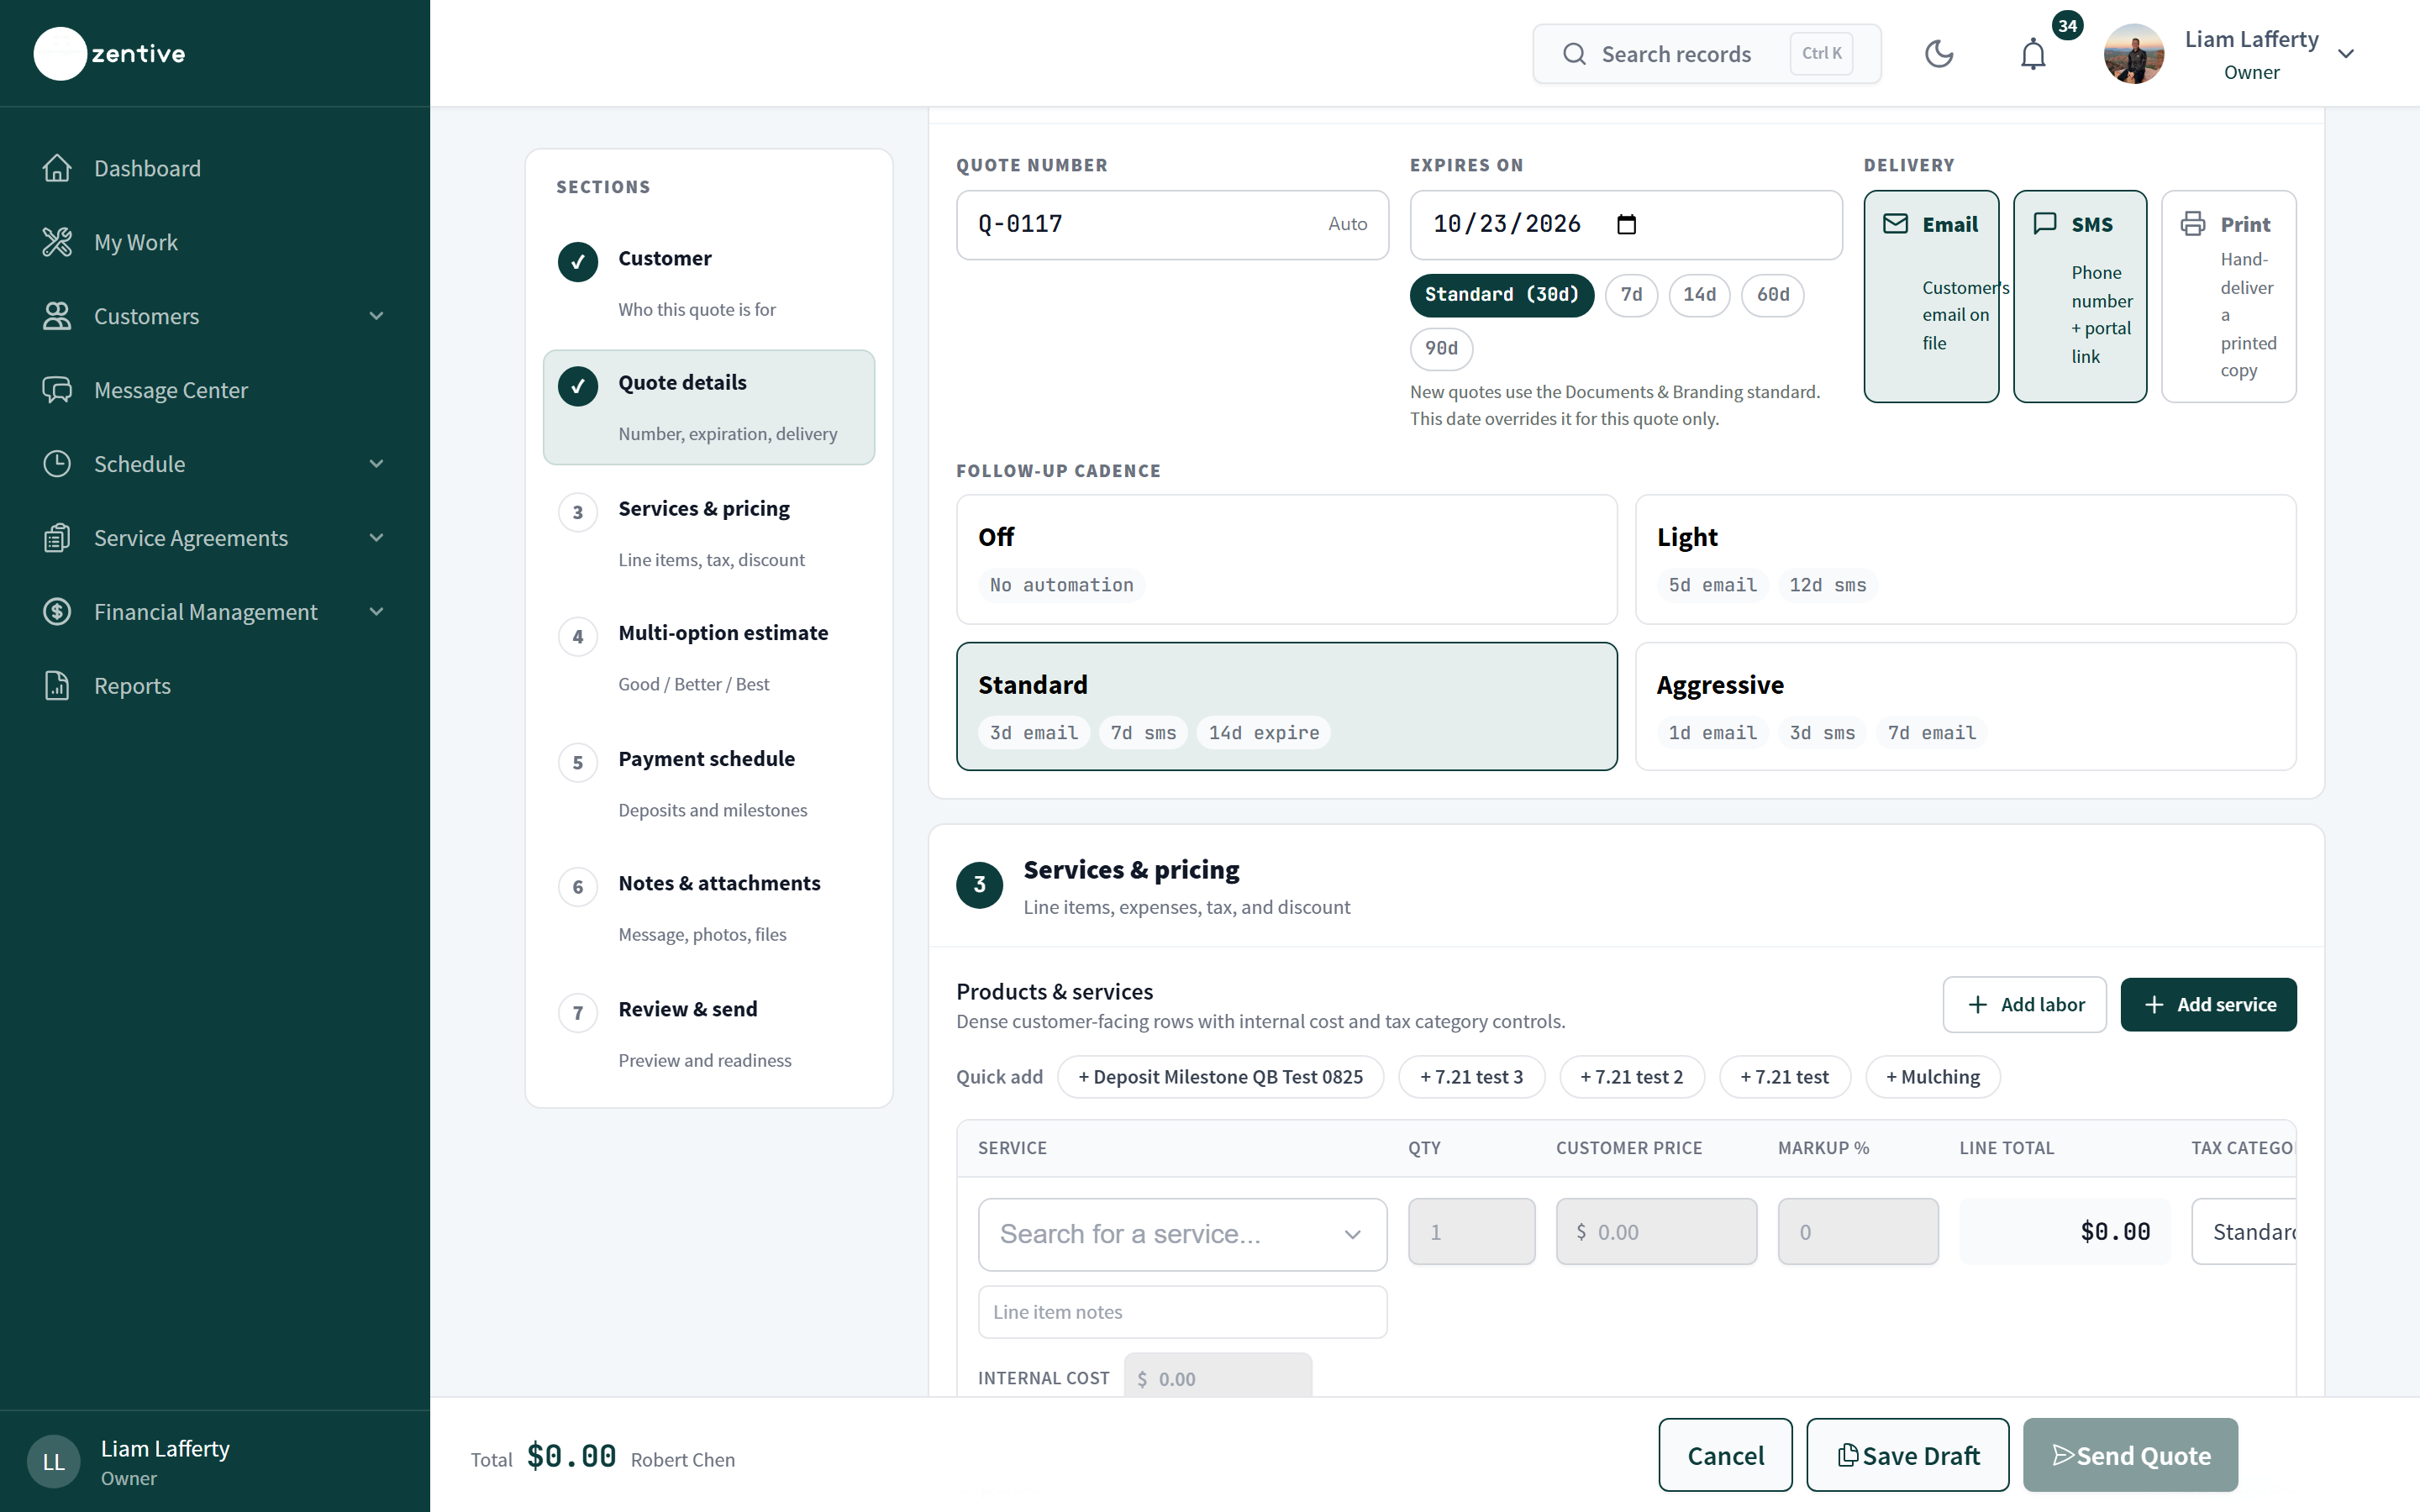Select Print delivery option
This screenshot has height=1512, width=2420.
pos(2229,296)
